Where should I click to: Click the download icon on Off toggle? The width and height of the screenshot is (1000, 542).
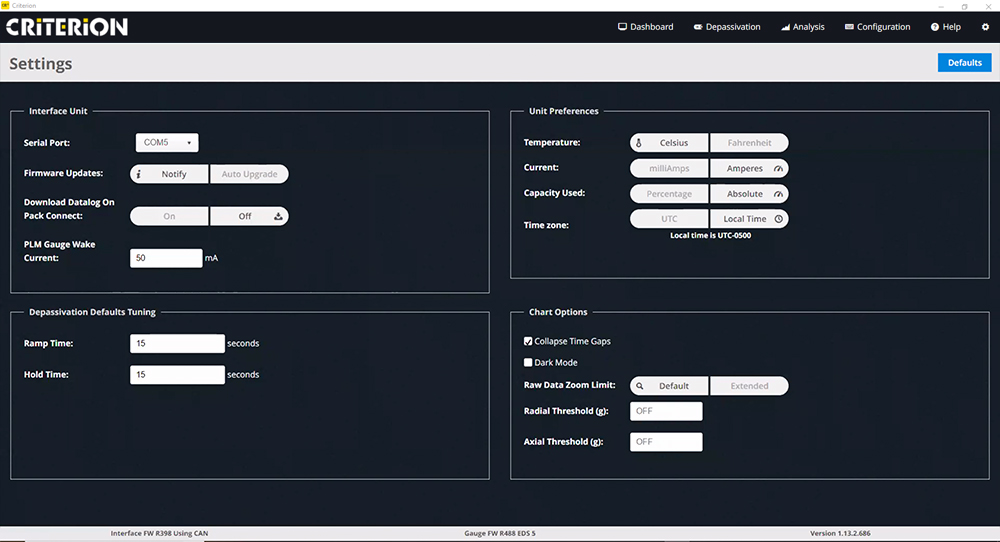pos(279,216)
